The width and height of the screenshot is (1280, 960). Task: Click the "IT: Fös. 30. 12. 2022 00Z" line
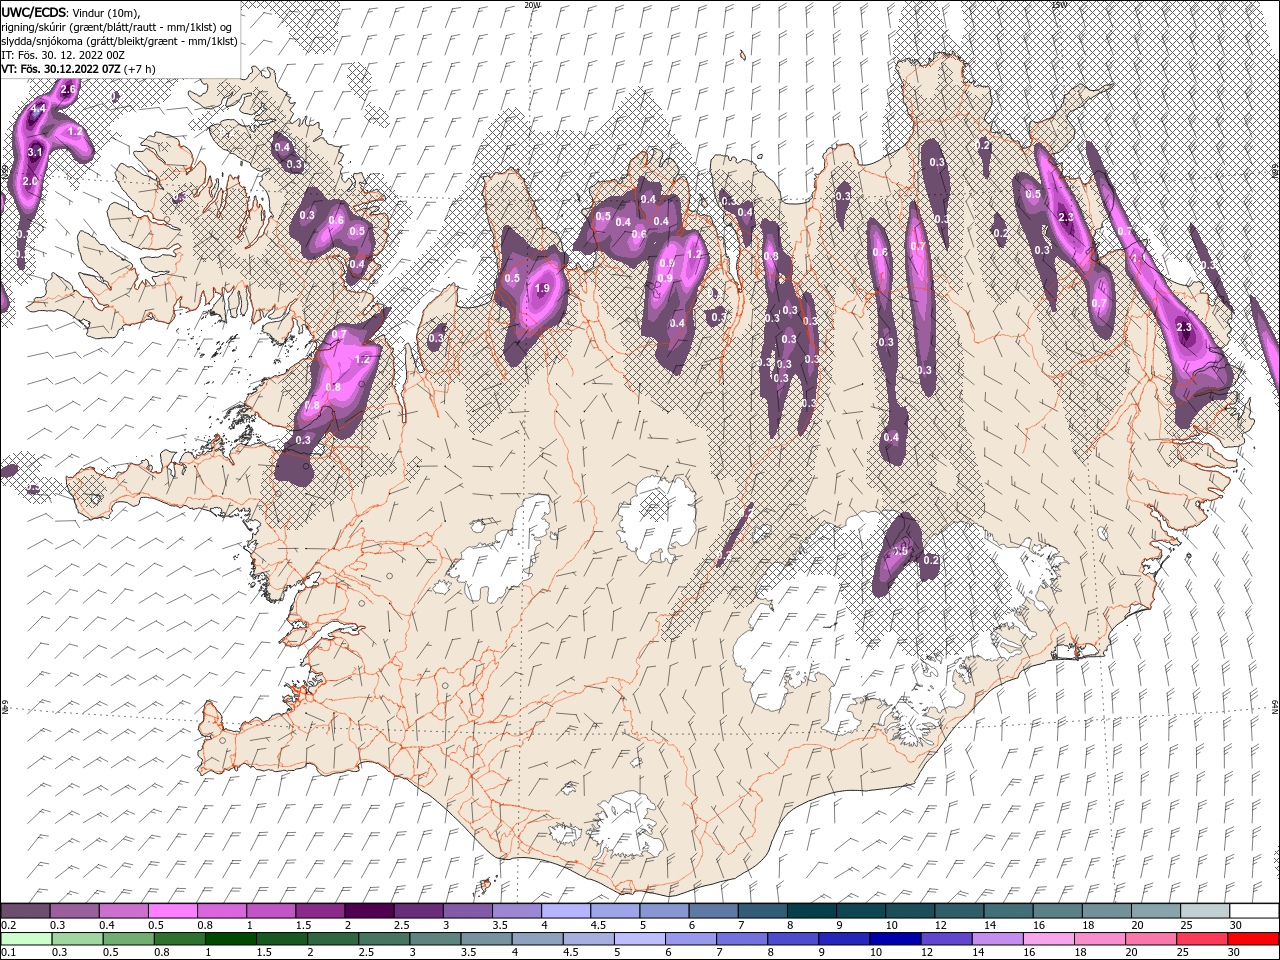click(61, 55)
